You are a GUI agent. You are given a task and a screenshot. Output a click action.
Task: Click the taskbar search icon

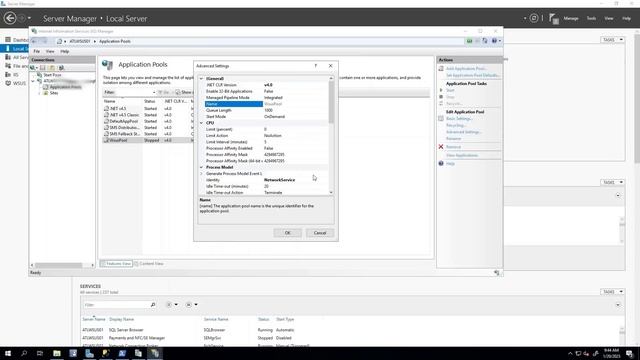point(24,353)
